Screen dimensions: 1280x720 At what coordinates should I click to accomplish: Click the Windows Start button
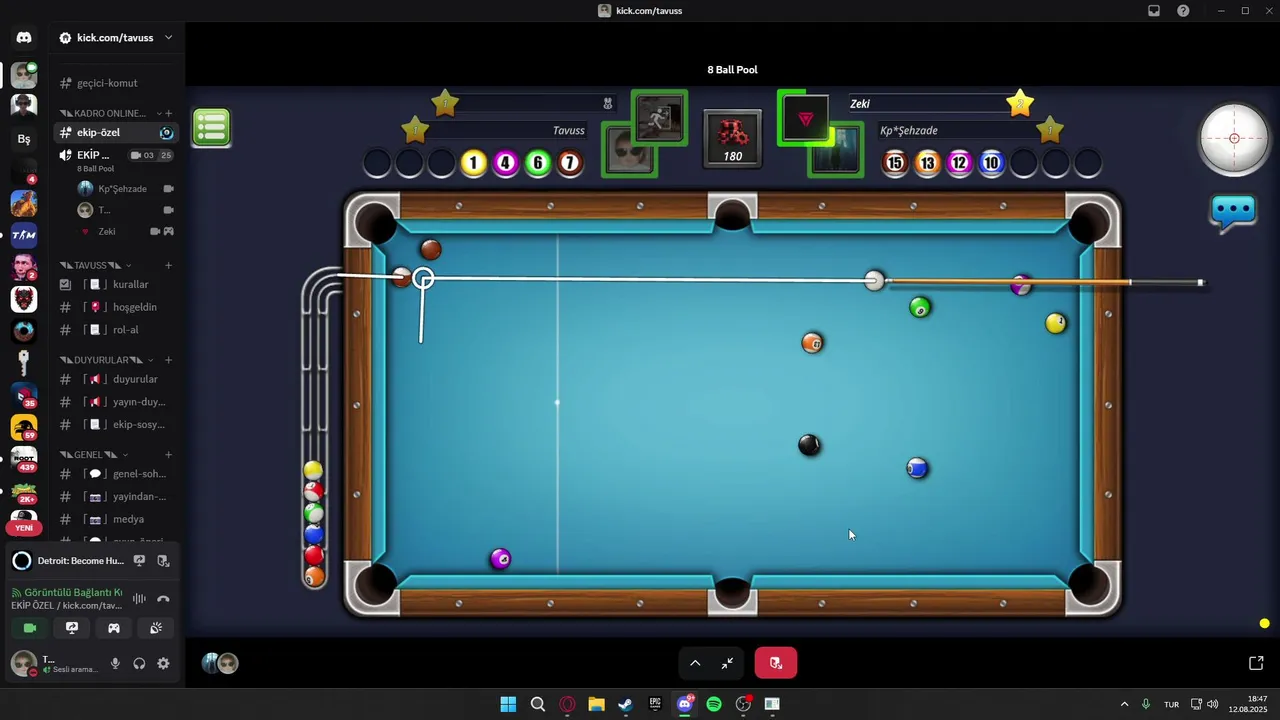pos(508,704)
